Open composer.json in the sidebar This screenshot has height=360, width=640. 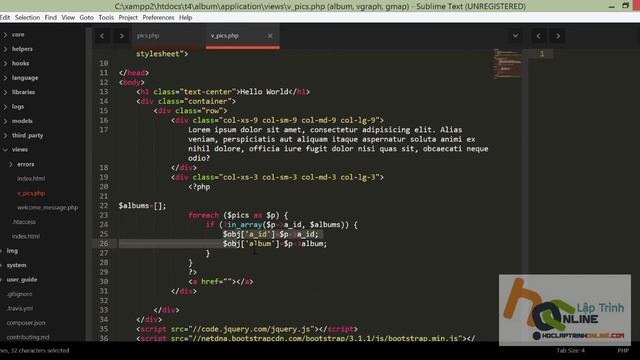click(26, 323)
